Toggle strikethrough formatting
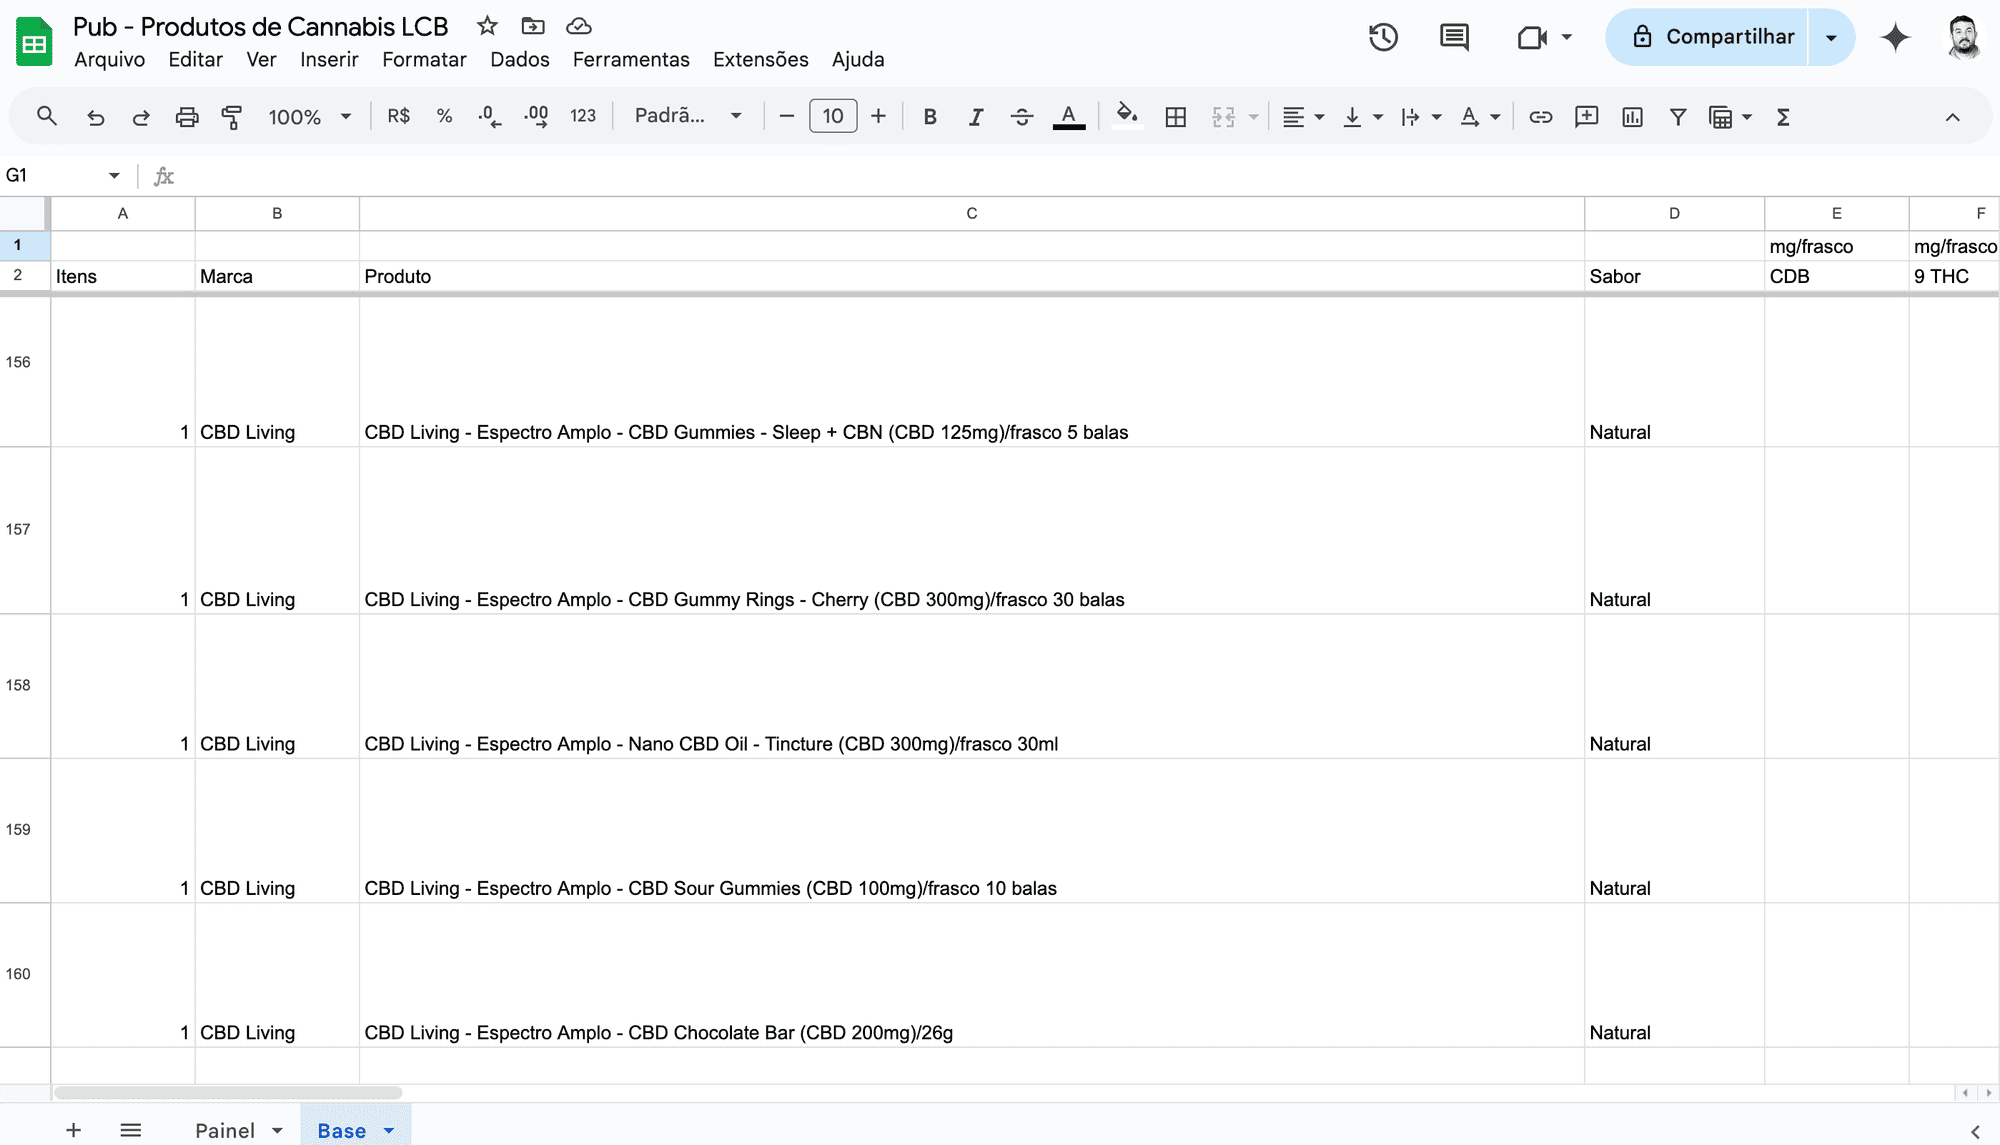Screen dimensions: 2000x1145 tap(1021, 117)
